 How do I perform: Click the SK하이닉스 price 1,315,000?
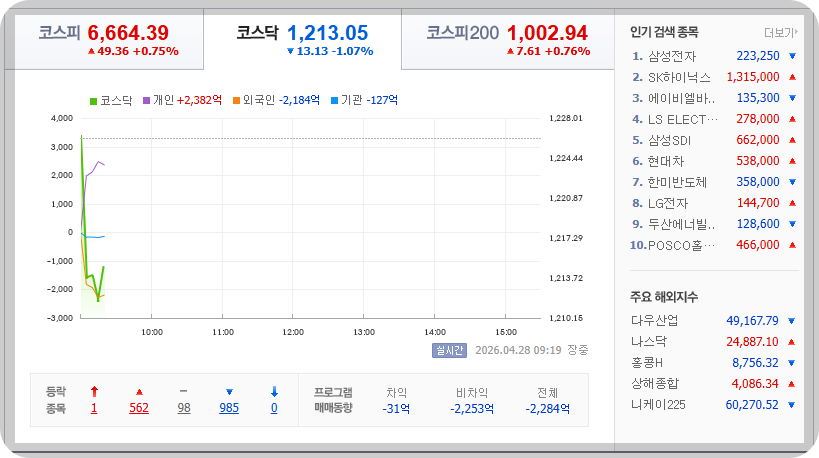[x=753, y=77]
